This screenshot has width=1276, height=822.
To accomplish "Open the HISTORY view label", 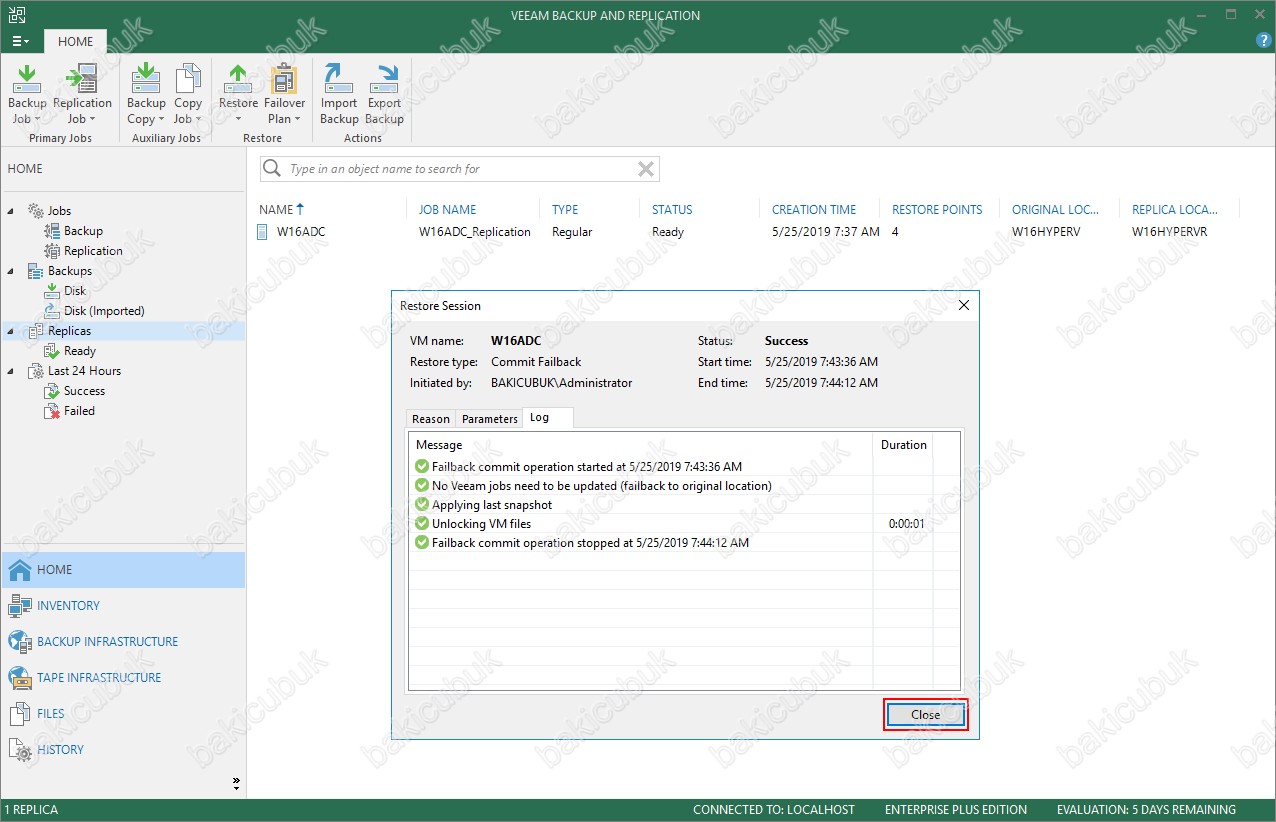I will [60, 750].
